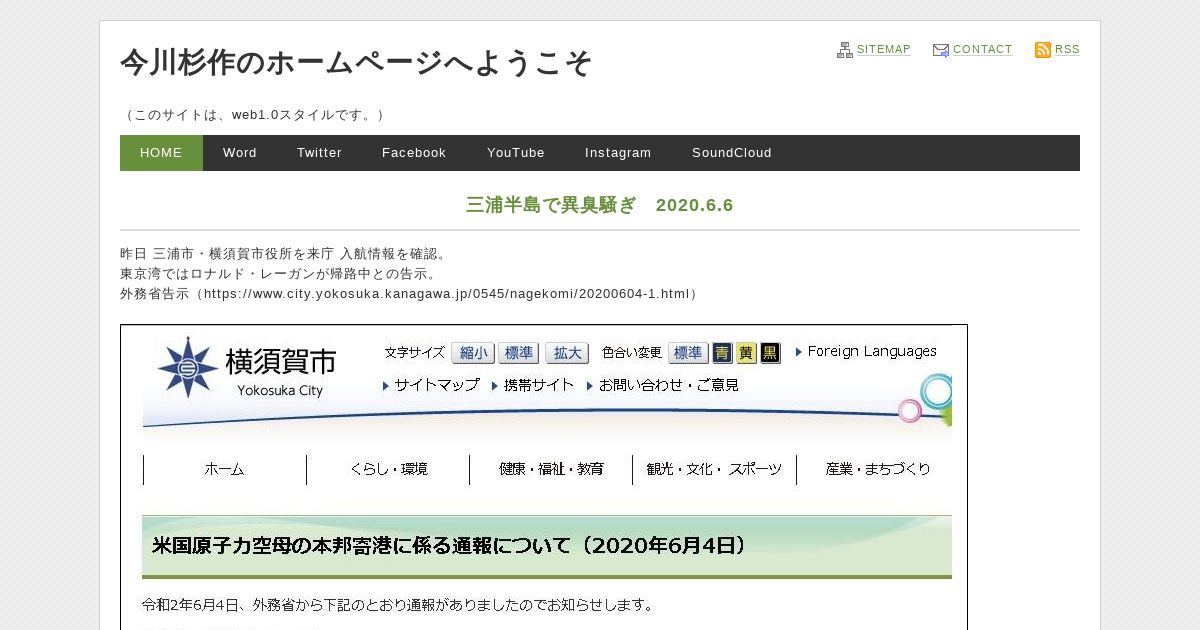The width and height of the screenshot is (1200, 630).
Task: Open 携帯サイト link
Action: [539, 385]
